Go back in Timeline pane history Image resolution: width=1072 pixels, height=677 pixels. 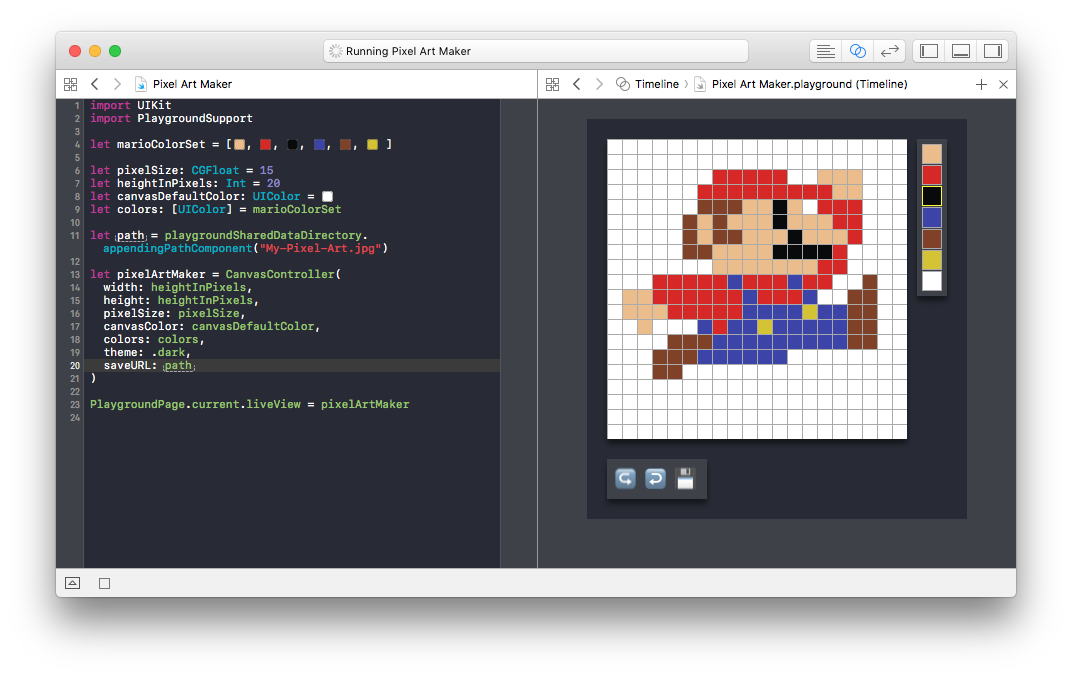(577, 84)
